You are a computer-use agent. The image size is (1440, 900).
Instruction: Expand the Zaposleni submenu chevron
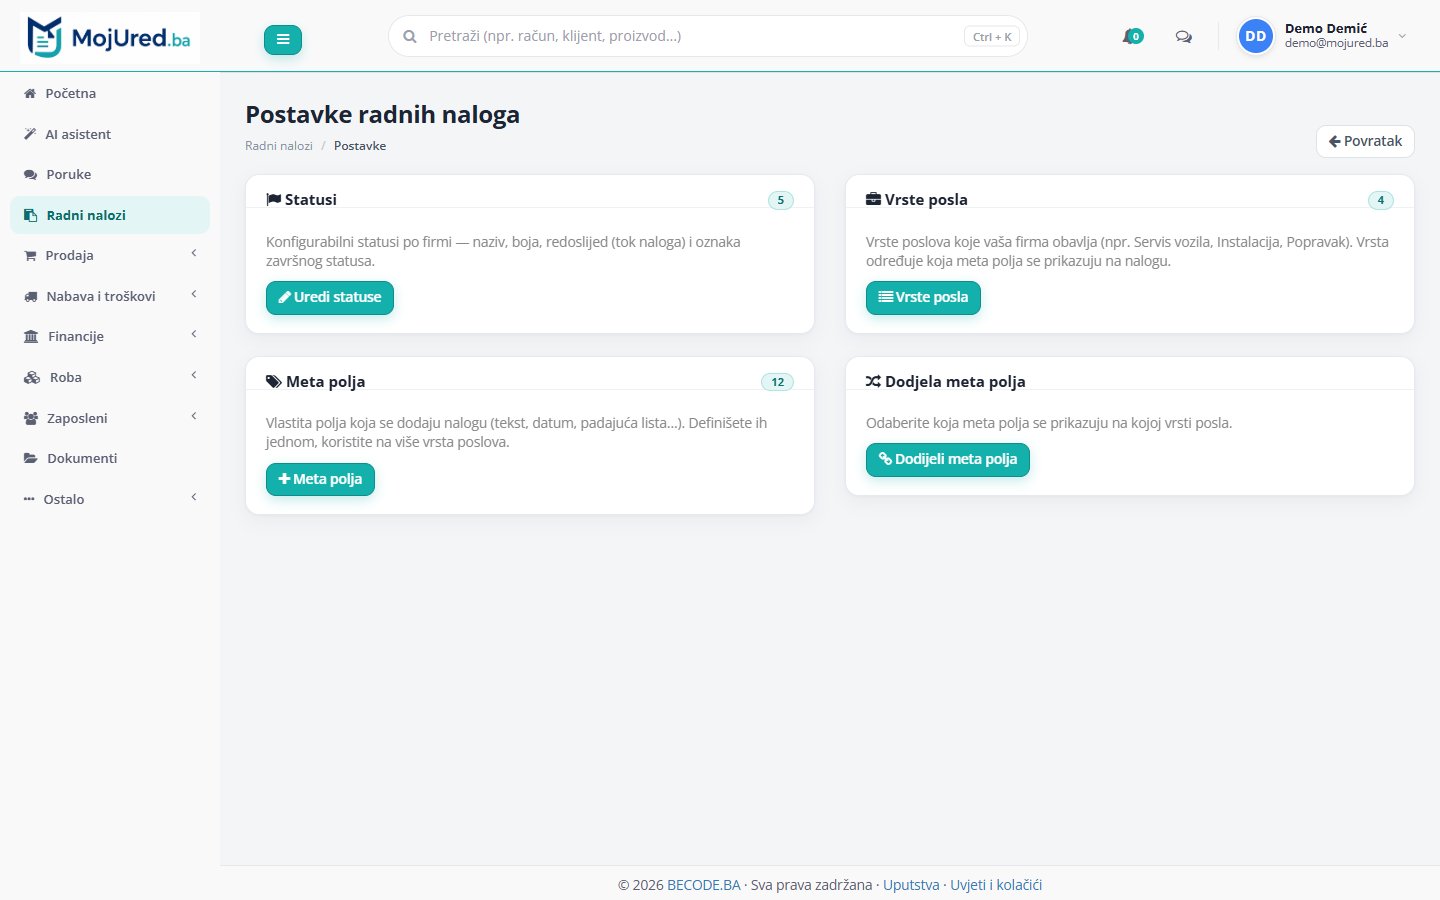click(x=194, y=416)
